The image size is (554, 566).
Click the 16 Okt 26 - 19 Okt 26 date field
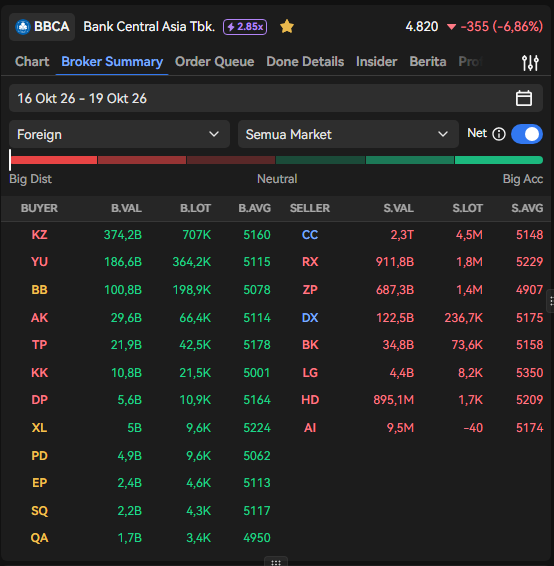(x=276, y=98)
